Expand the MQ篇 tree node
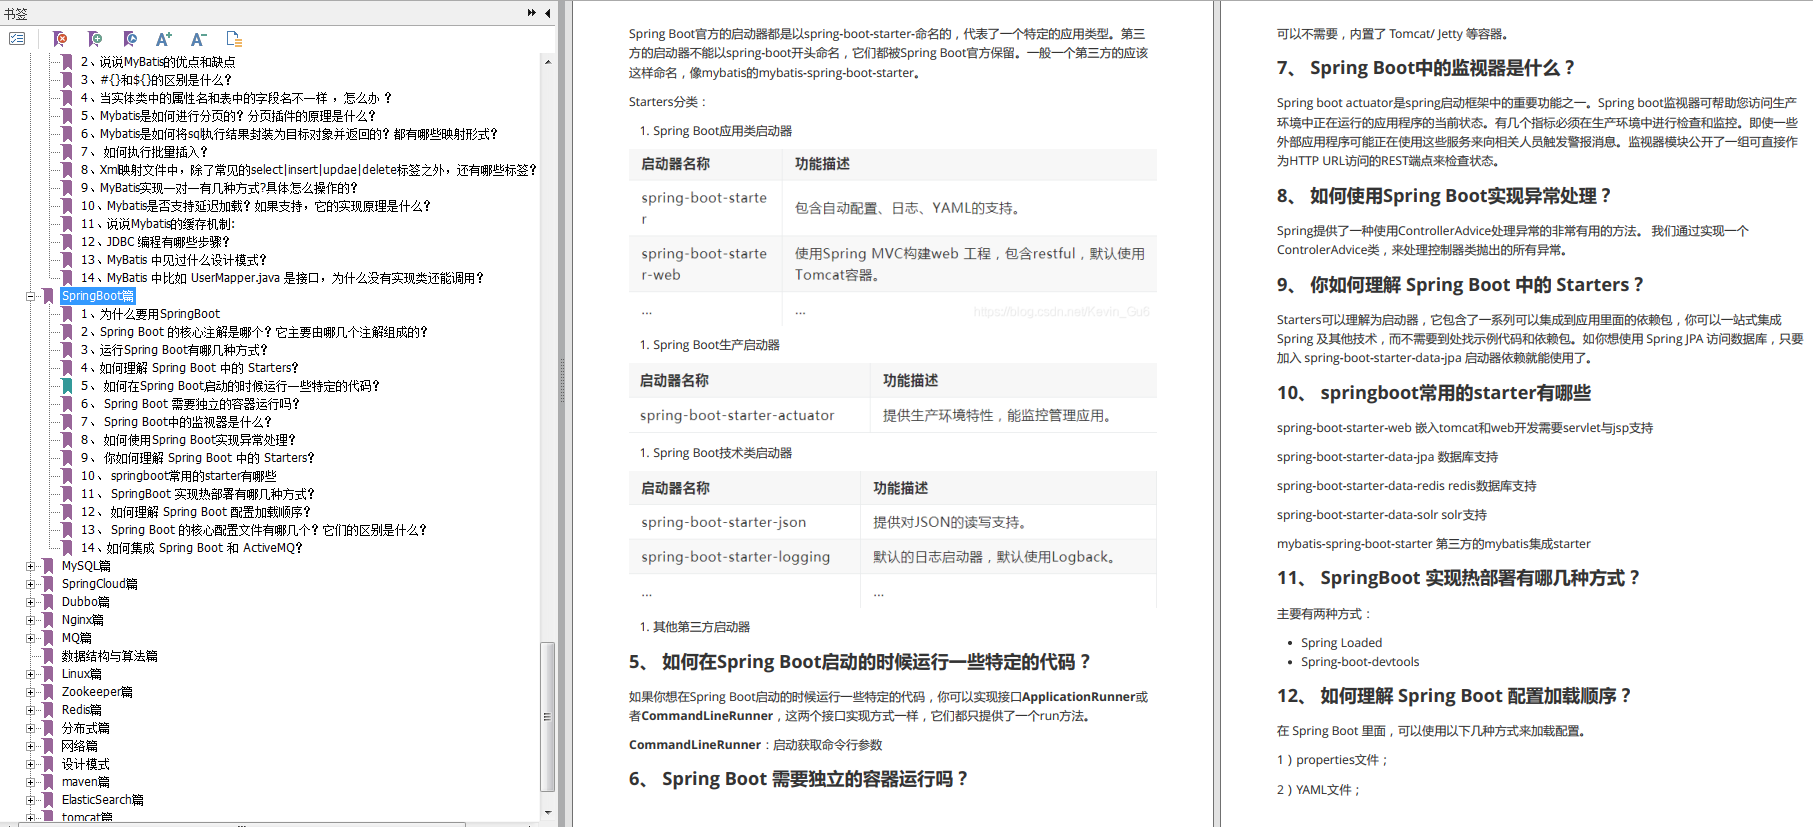This screenshot has width=1813, height=827. point(30,638)
